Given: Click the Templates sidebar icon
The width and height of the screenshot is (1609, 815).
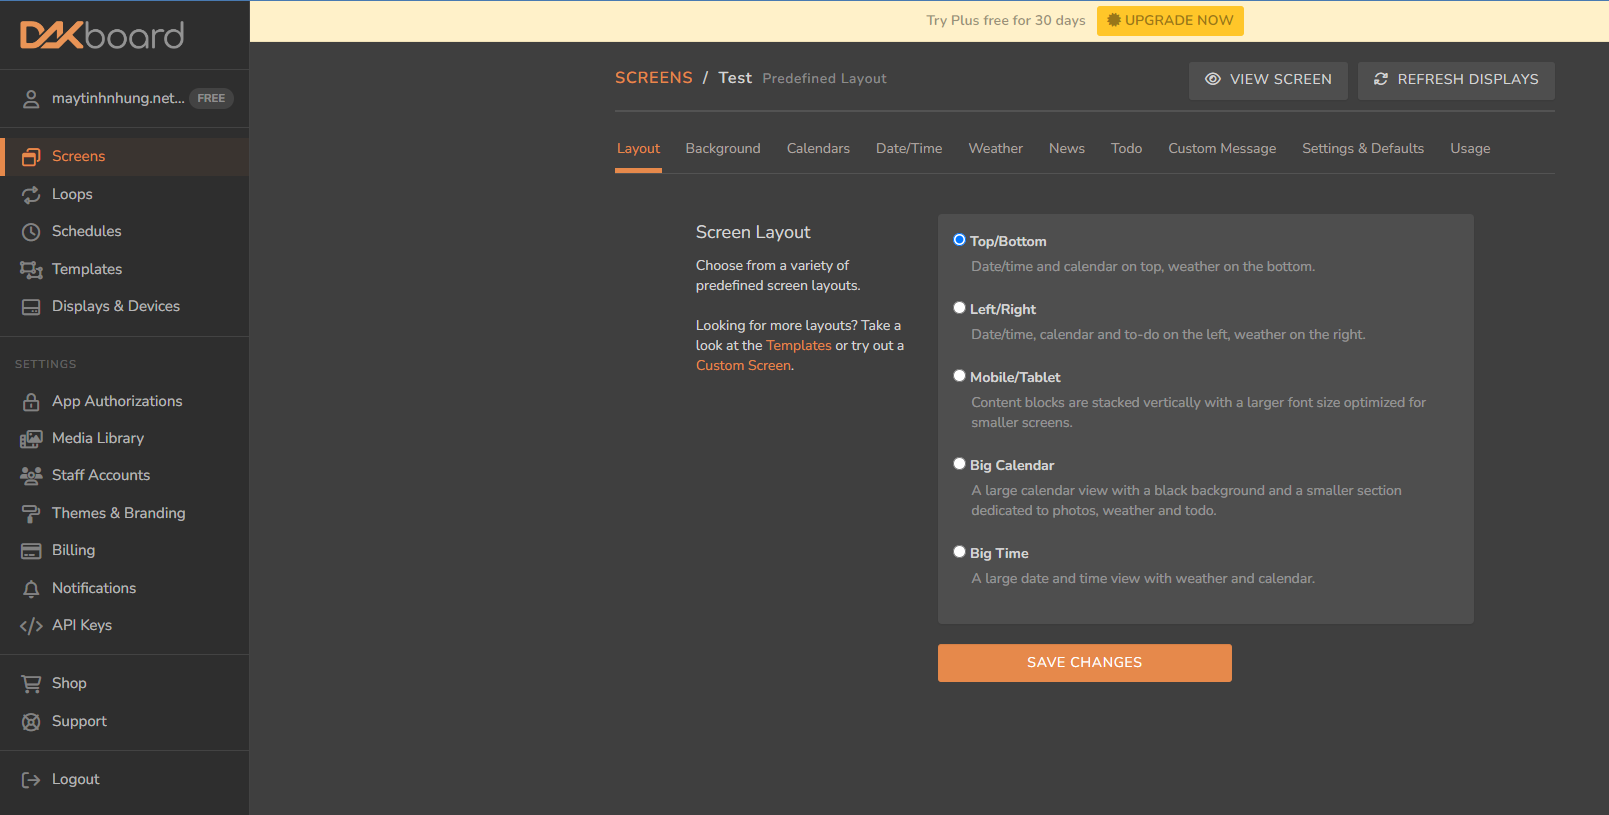Looking at the screenshot, I should tap(31, 269).
